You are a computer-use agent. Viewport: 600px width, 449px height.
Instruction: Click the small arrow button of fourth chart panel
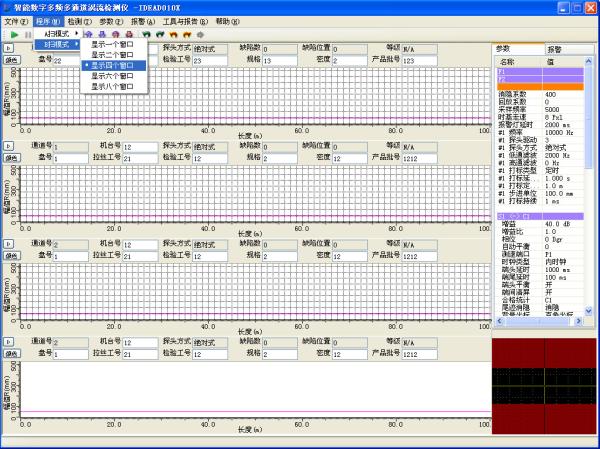coord(8,342)
